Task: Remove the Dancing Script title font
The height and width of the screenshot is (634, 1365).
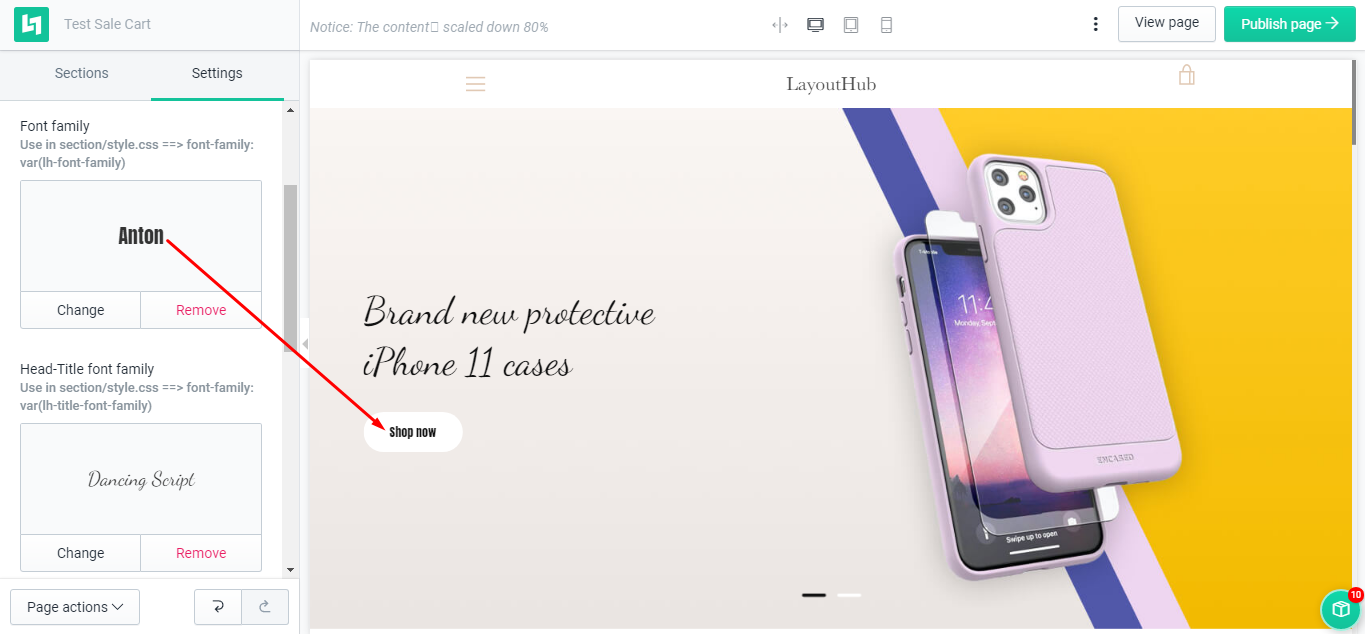Action: pyautogui.click(x=201, y=553)
